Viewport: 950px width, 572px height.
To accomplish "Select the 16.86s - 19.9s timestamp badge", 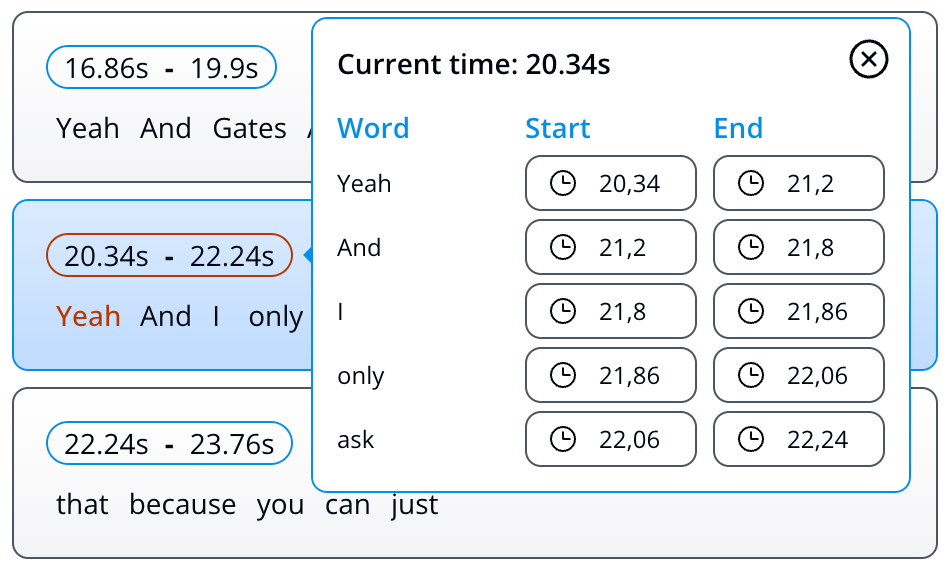I will [x=161, y=68].
